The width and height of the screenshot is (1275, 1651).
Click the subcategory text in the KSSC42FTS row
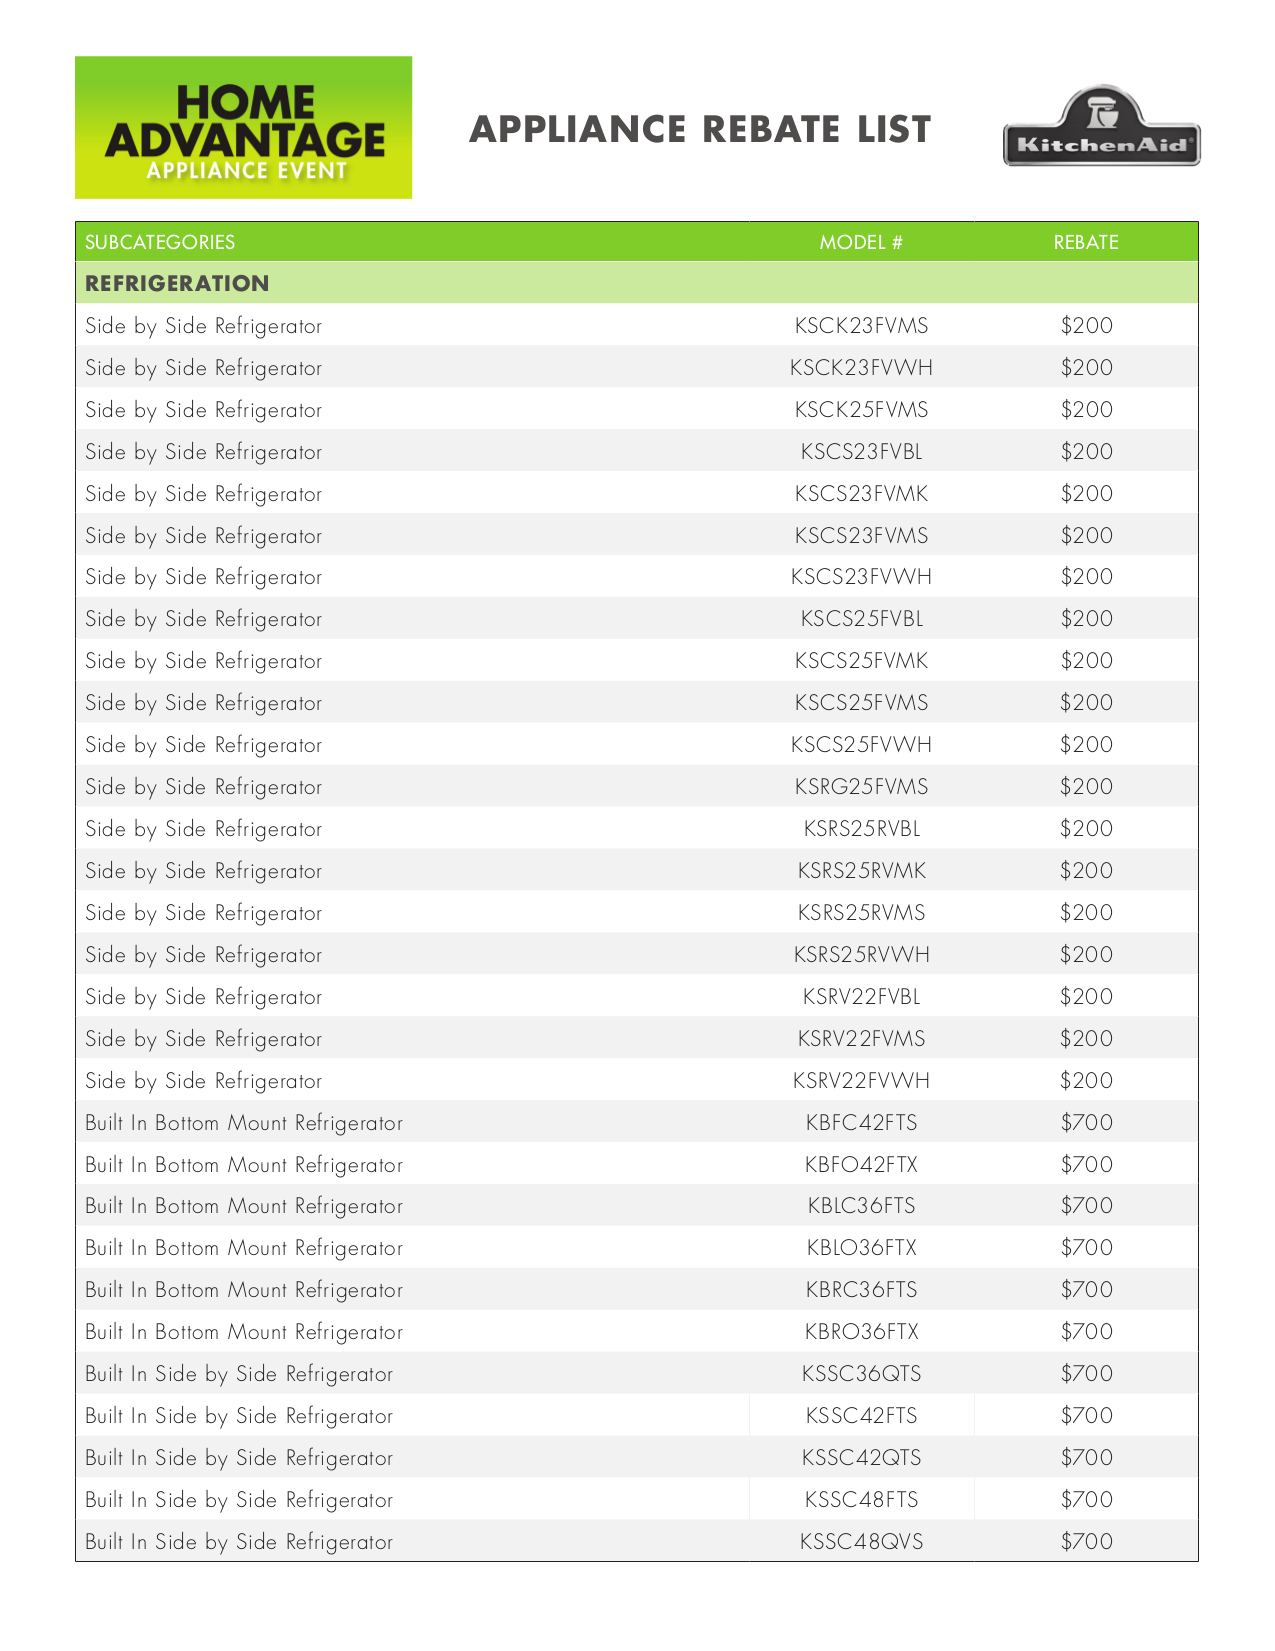pyautogui.click(x=239, y=1416)
